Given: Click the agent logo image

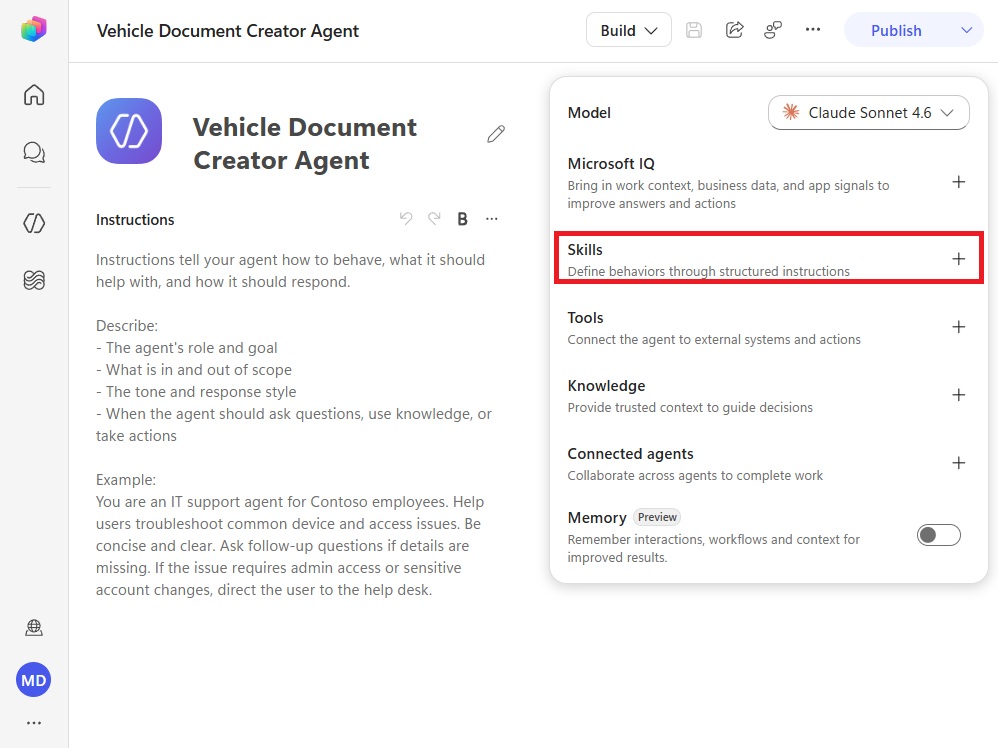Looking at the screenshot, I should (129, 131).
